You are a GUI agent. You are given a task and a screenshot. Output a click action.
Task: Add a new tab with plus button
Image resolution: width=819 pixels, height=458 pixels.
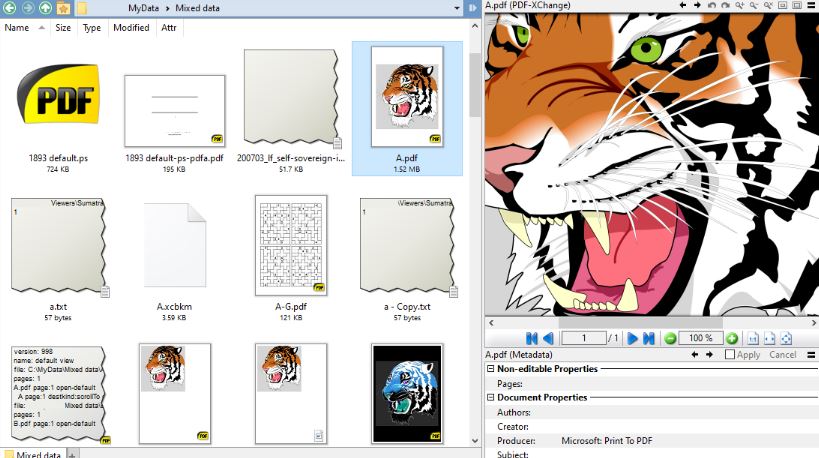72,454
